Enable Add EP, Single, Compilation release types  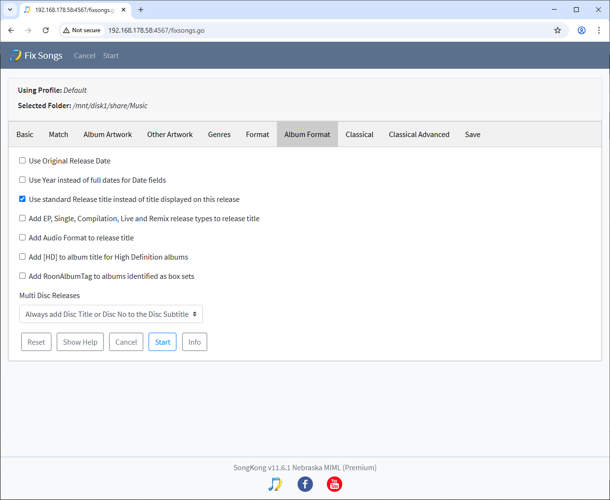coord(23,218)
